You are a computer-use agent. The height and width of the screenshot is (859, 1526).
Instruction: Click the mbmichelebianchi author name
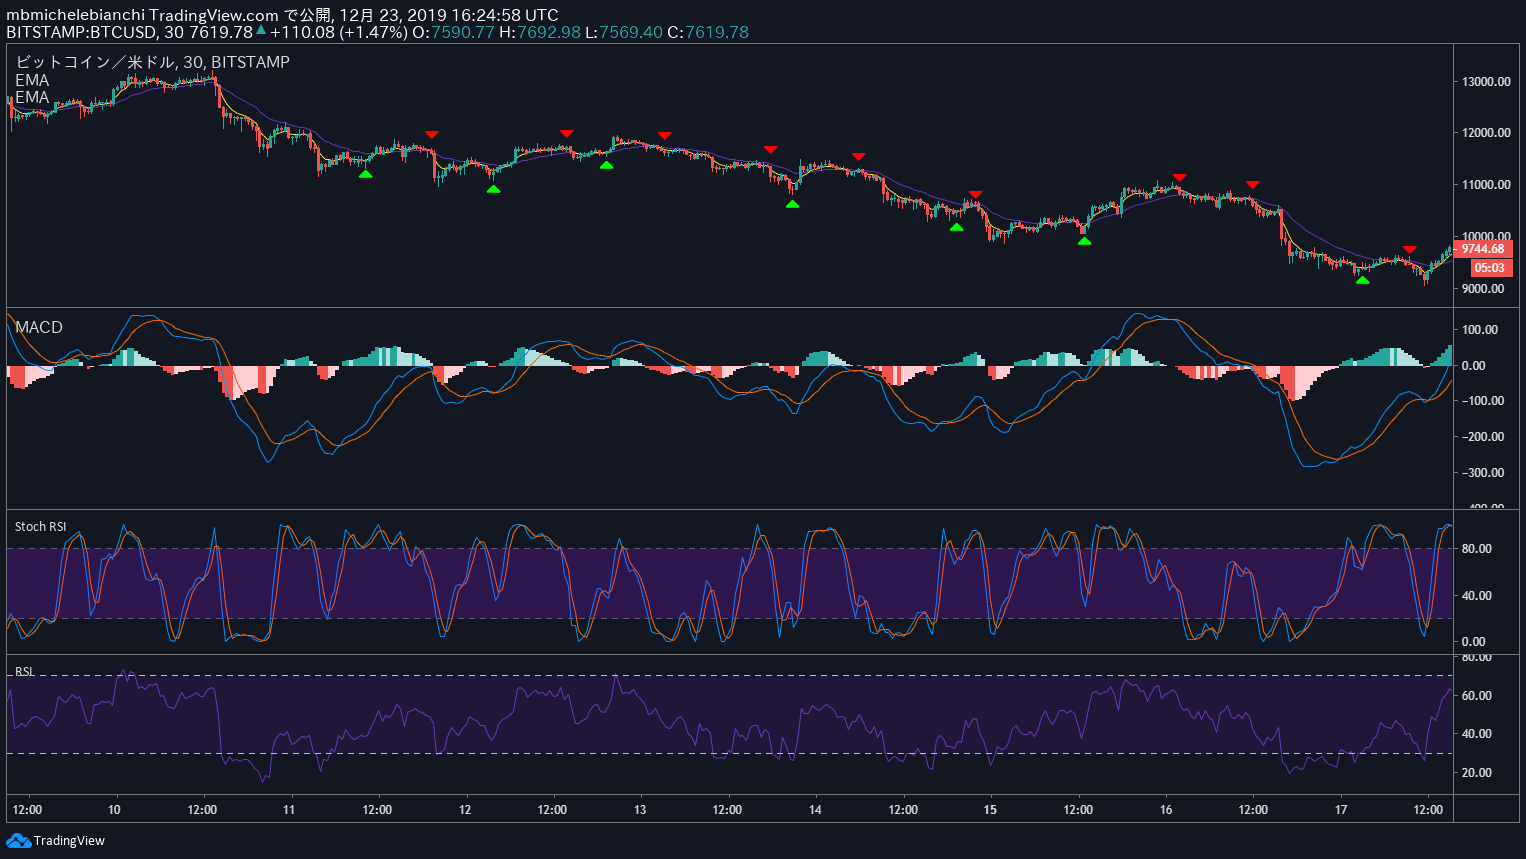74,15
